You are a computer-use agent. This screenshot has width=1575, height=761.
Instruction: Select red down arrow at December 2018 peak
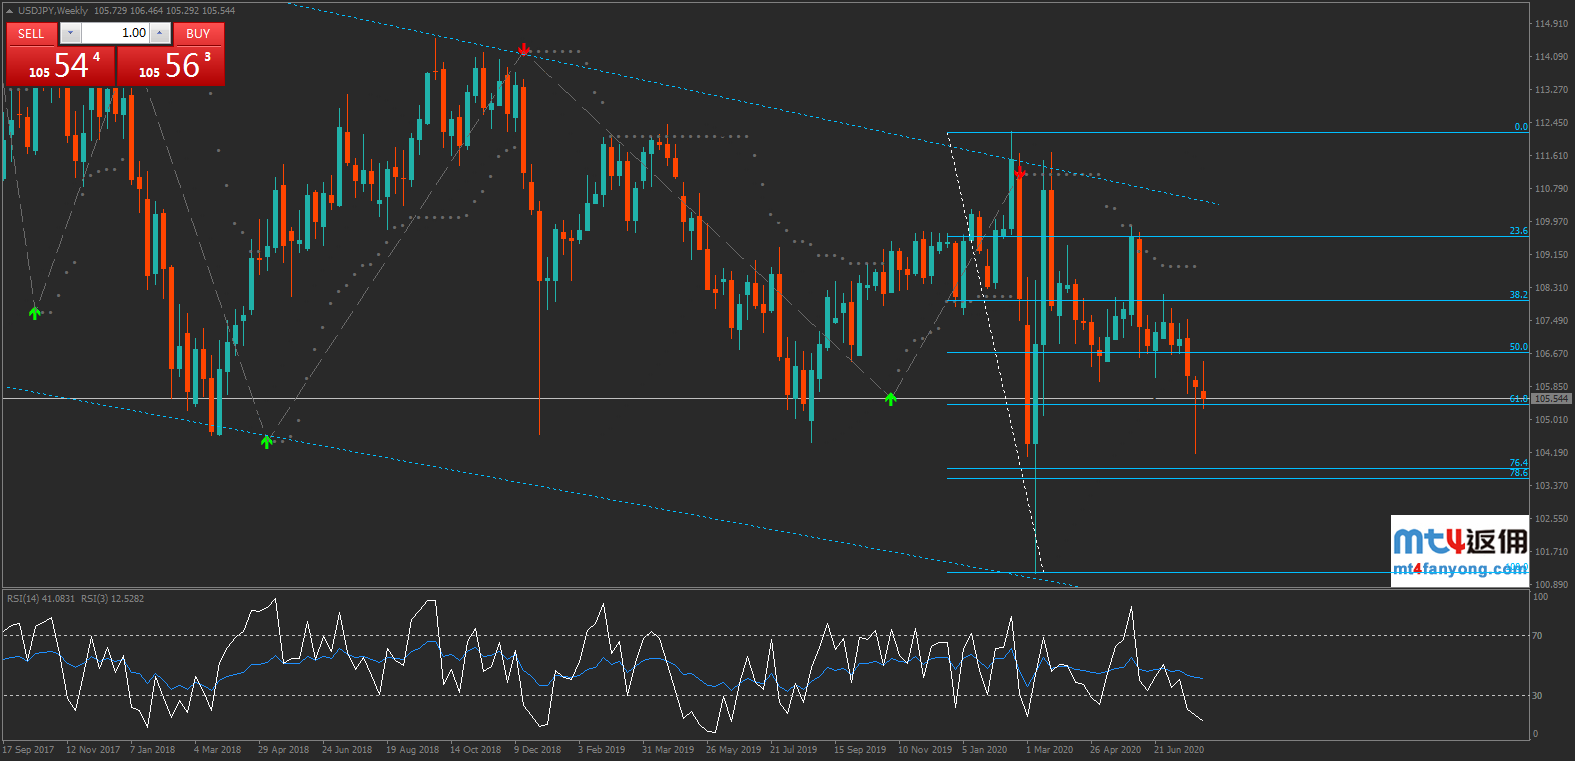click(524, 49)
